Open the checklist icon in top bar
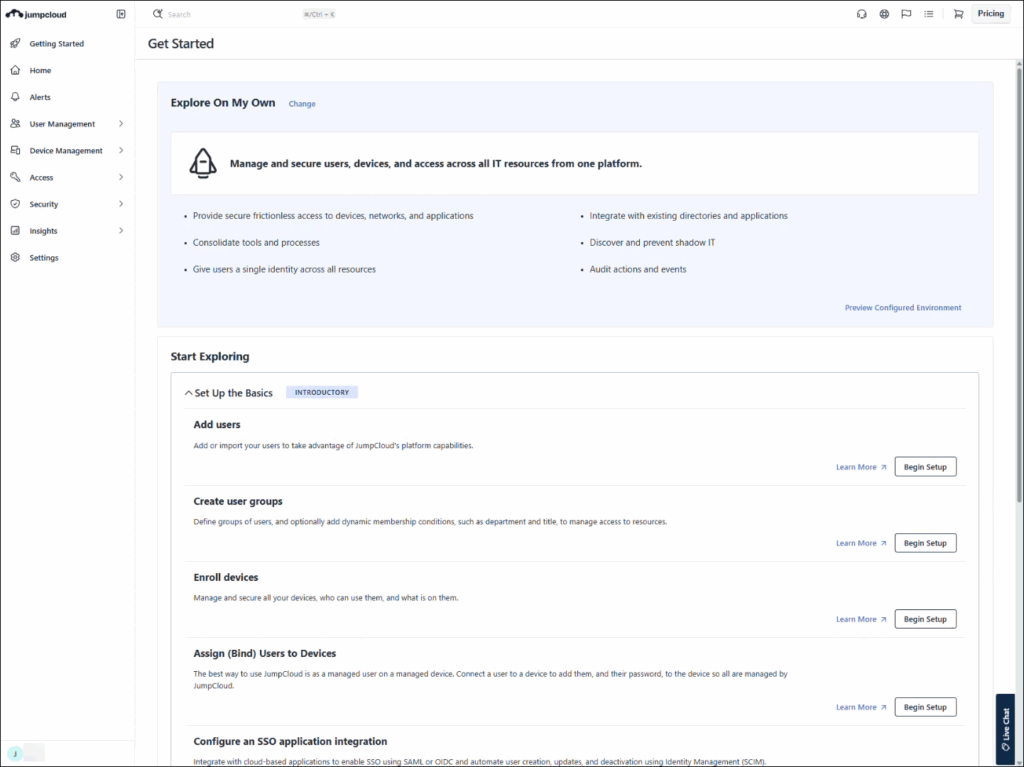The image size is (1024, 767). point(929,14)
